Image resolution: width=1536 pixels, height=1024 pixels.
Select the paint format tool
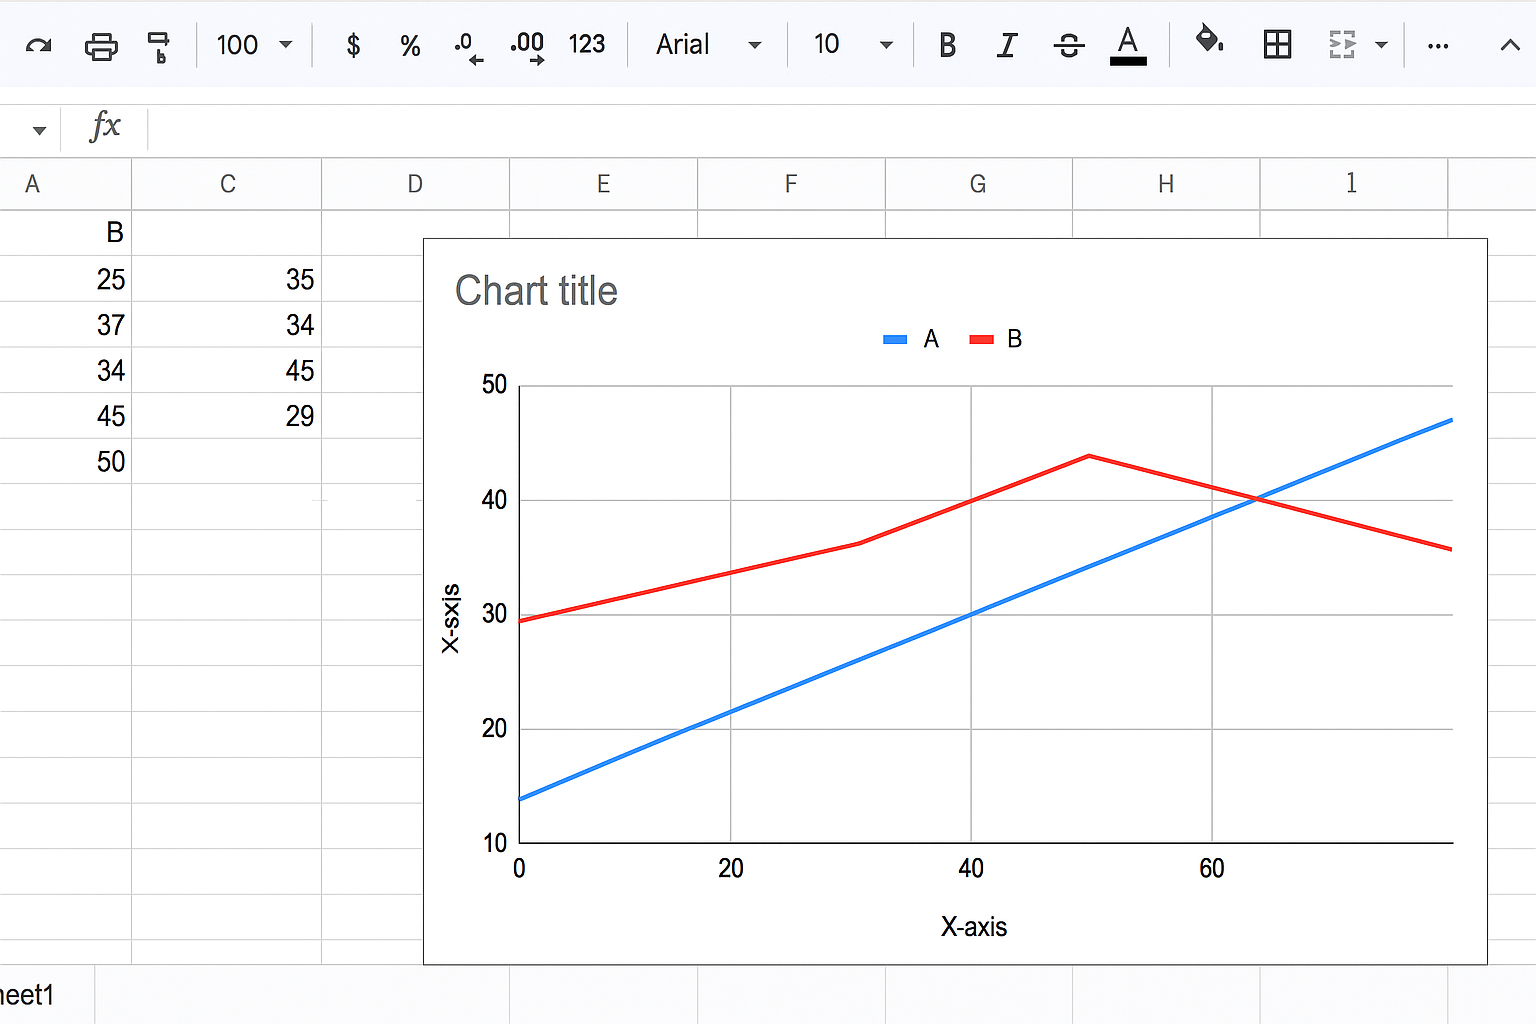(x=159, y=46)
